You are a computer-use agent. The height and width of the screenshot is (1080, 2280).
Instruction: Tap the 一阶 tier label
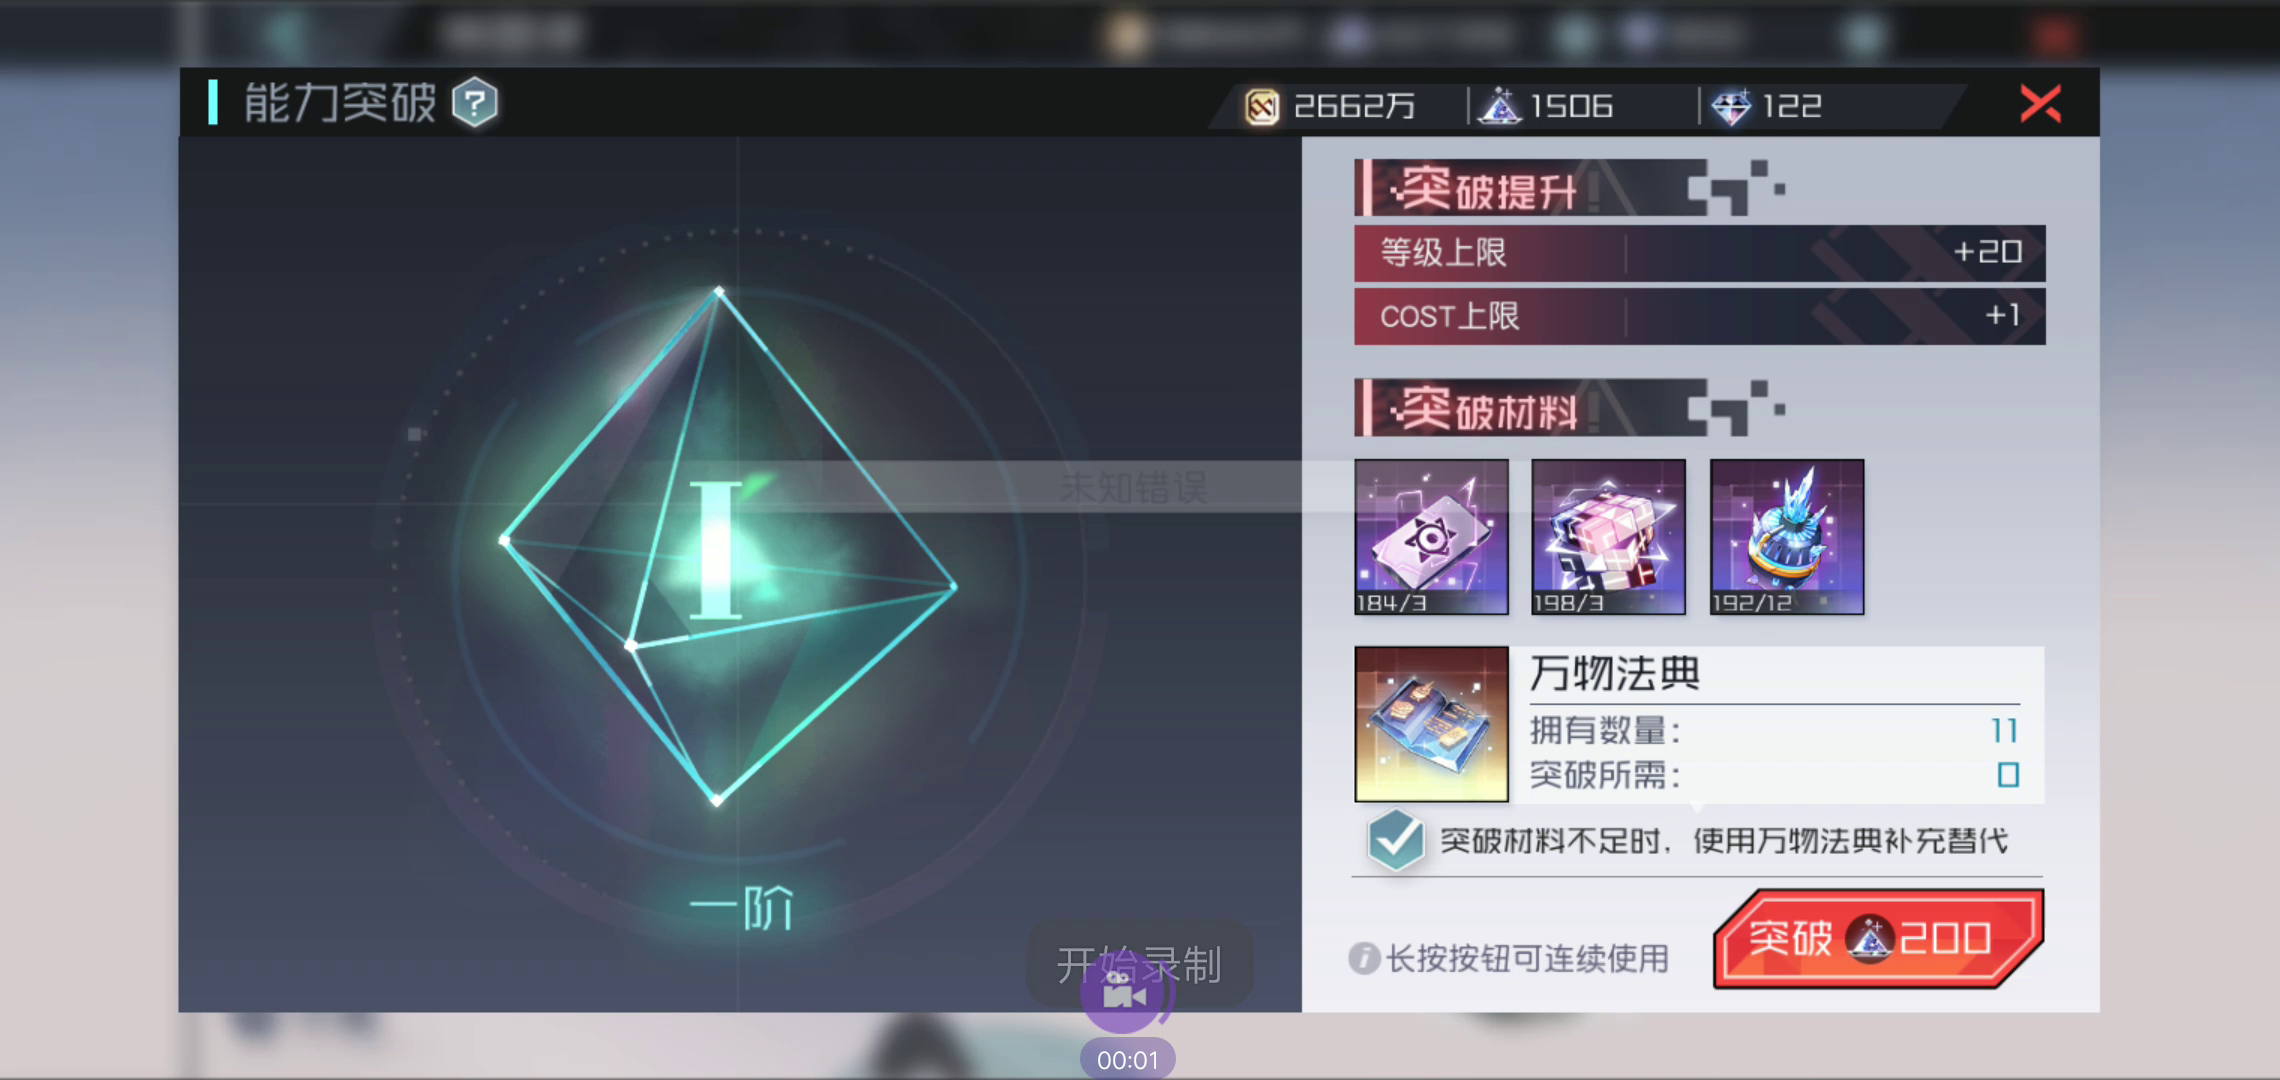coord(741,908)
